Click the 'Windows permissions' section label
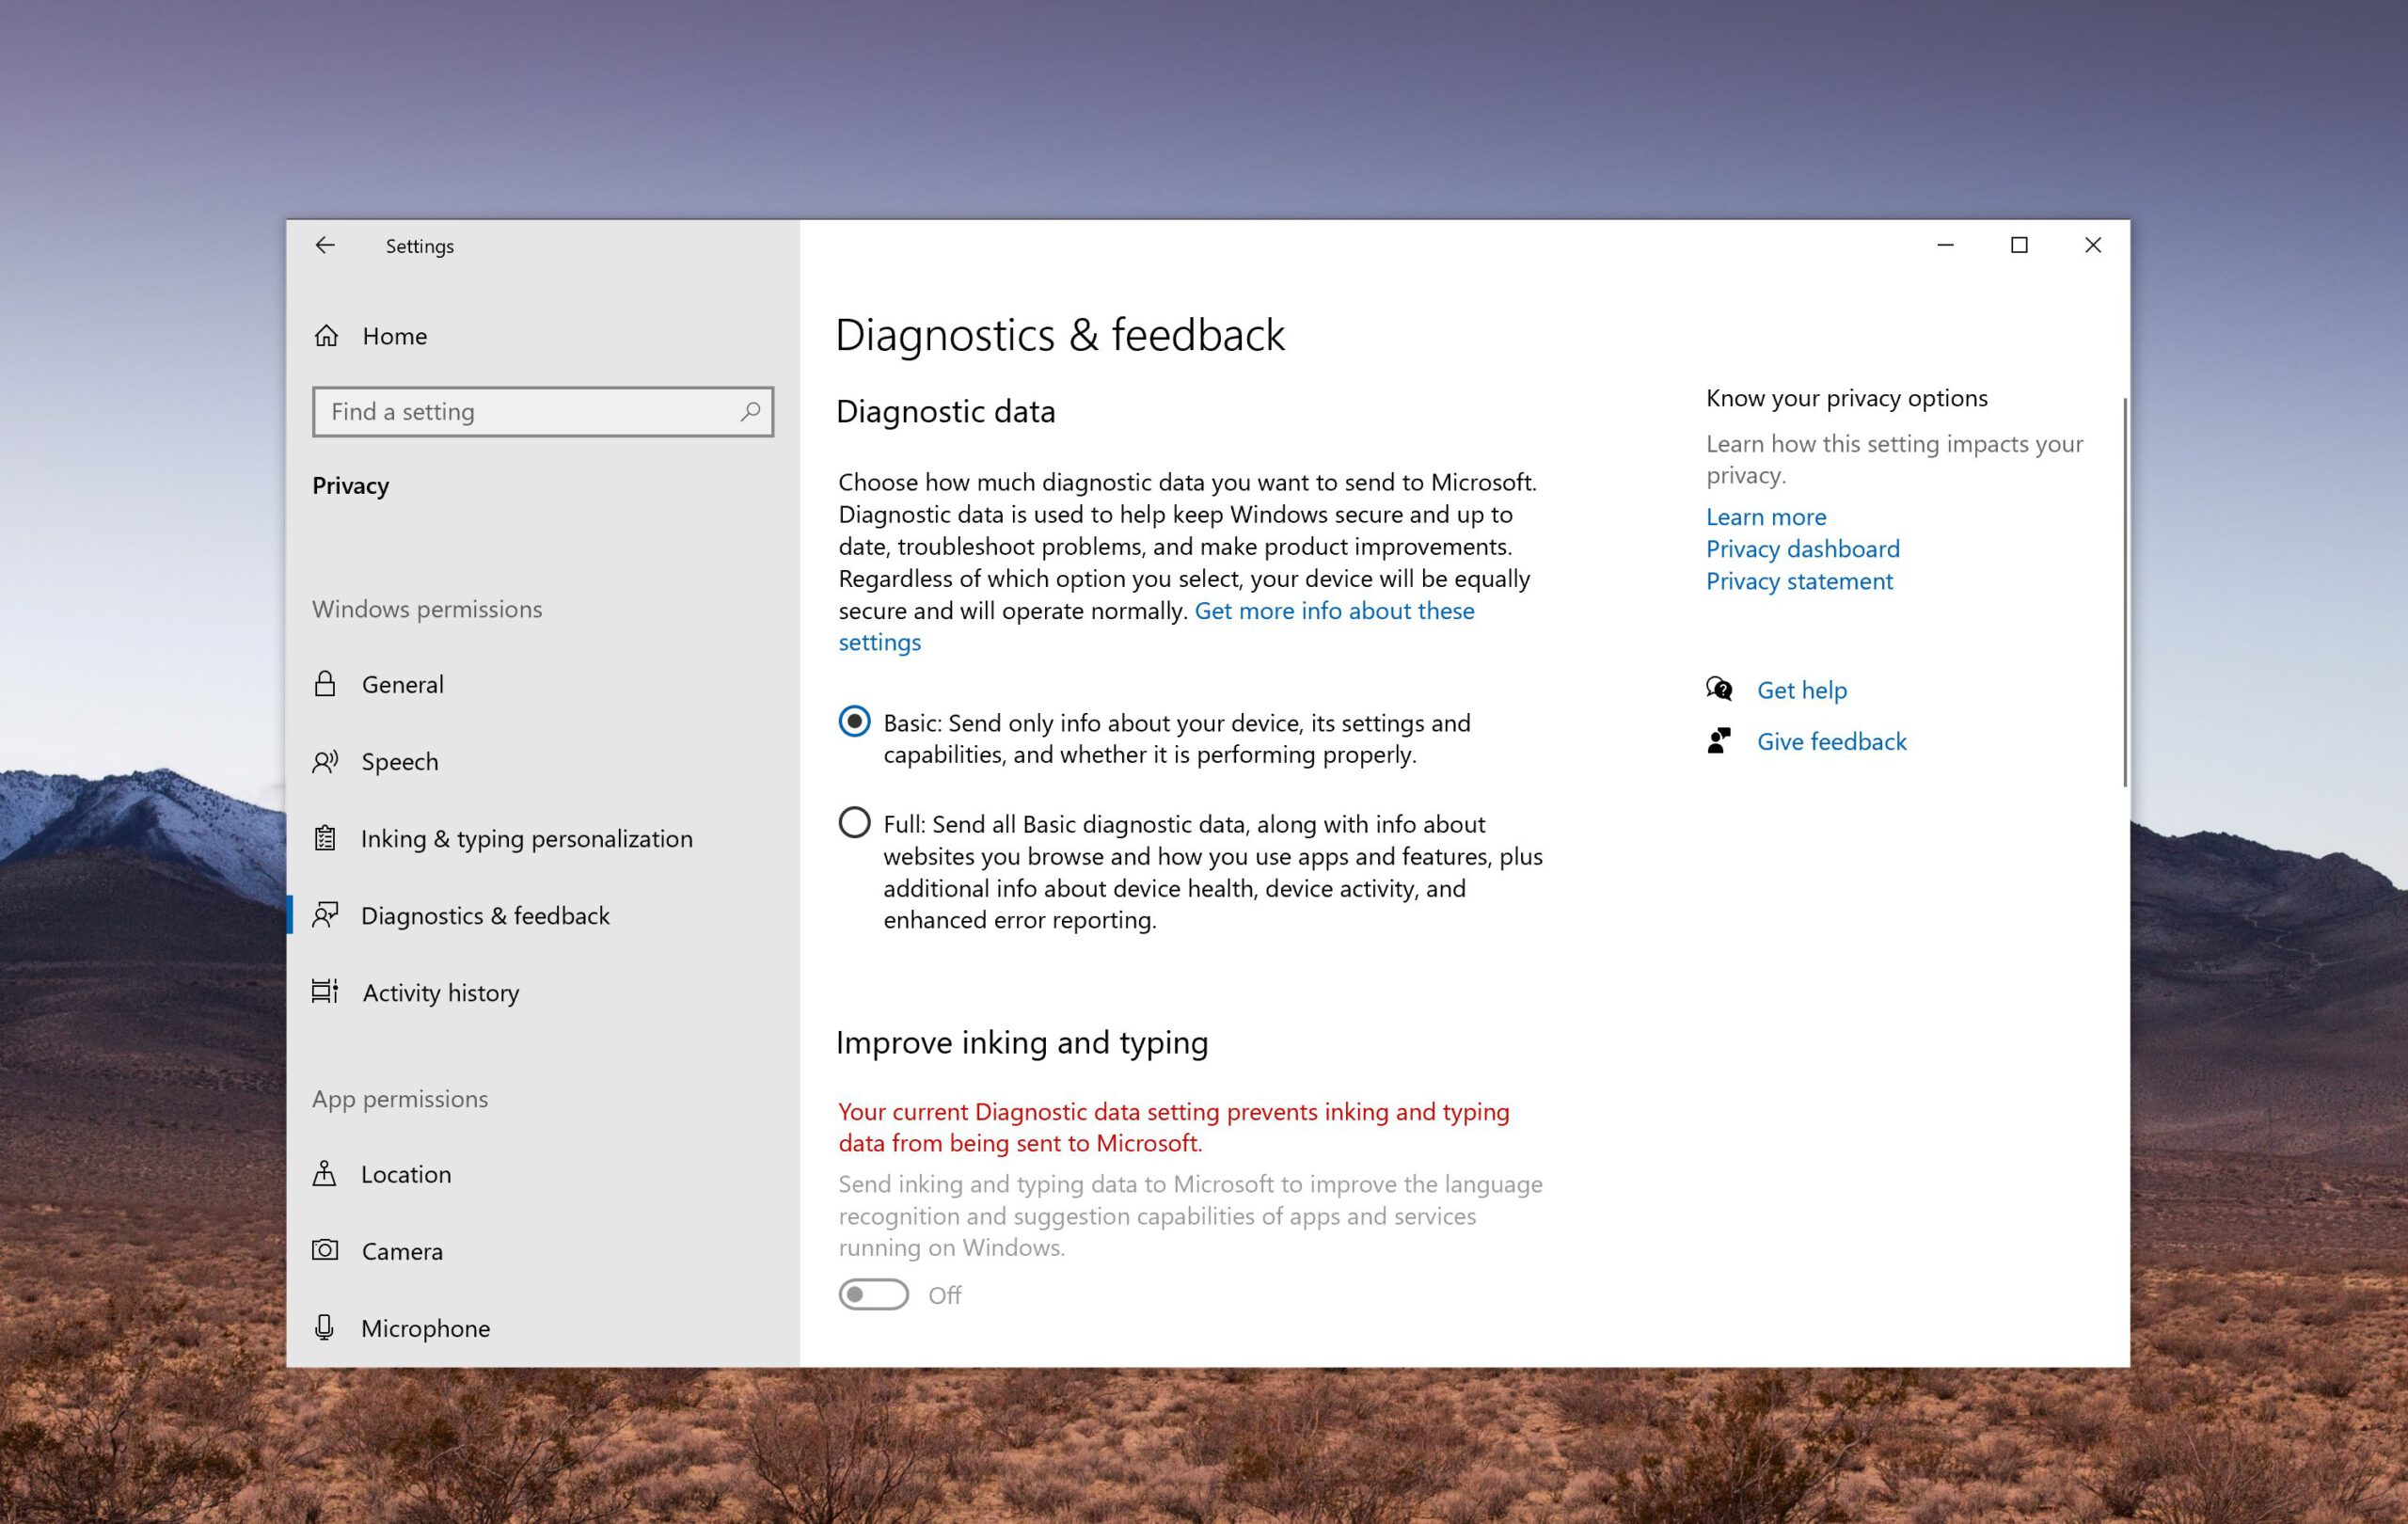 (x=427, y=609)
